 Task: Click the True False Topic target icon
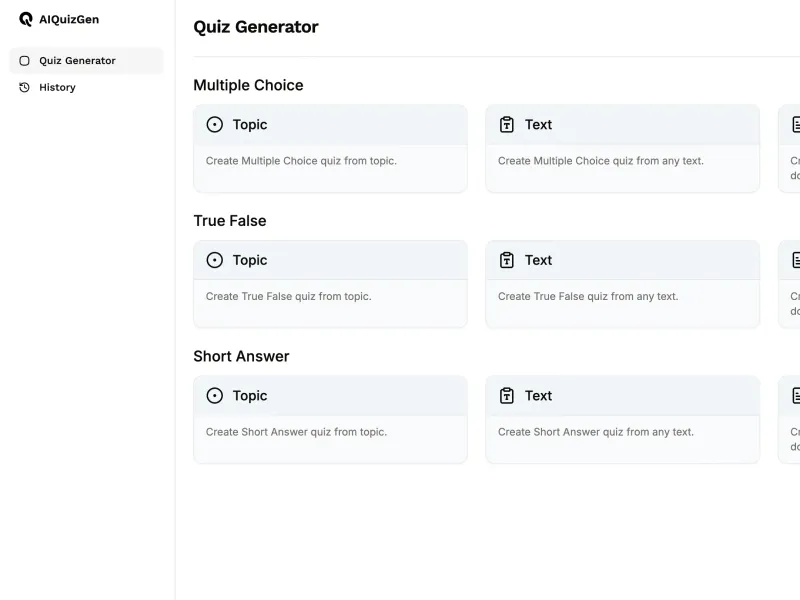pyautogui.click(x=214, y=260)
